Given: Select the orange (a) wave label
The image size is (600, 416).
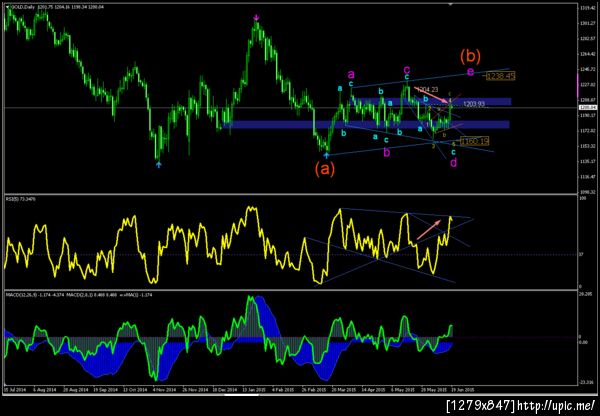Looking at the screenshot, I should [x=325, y=169].
